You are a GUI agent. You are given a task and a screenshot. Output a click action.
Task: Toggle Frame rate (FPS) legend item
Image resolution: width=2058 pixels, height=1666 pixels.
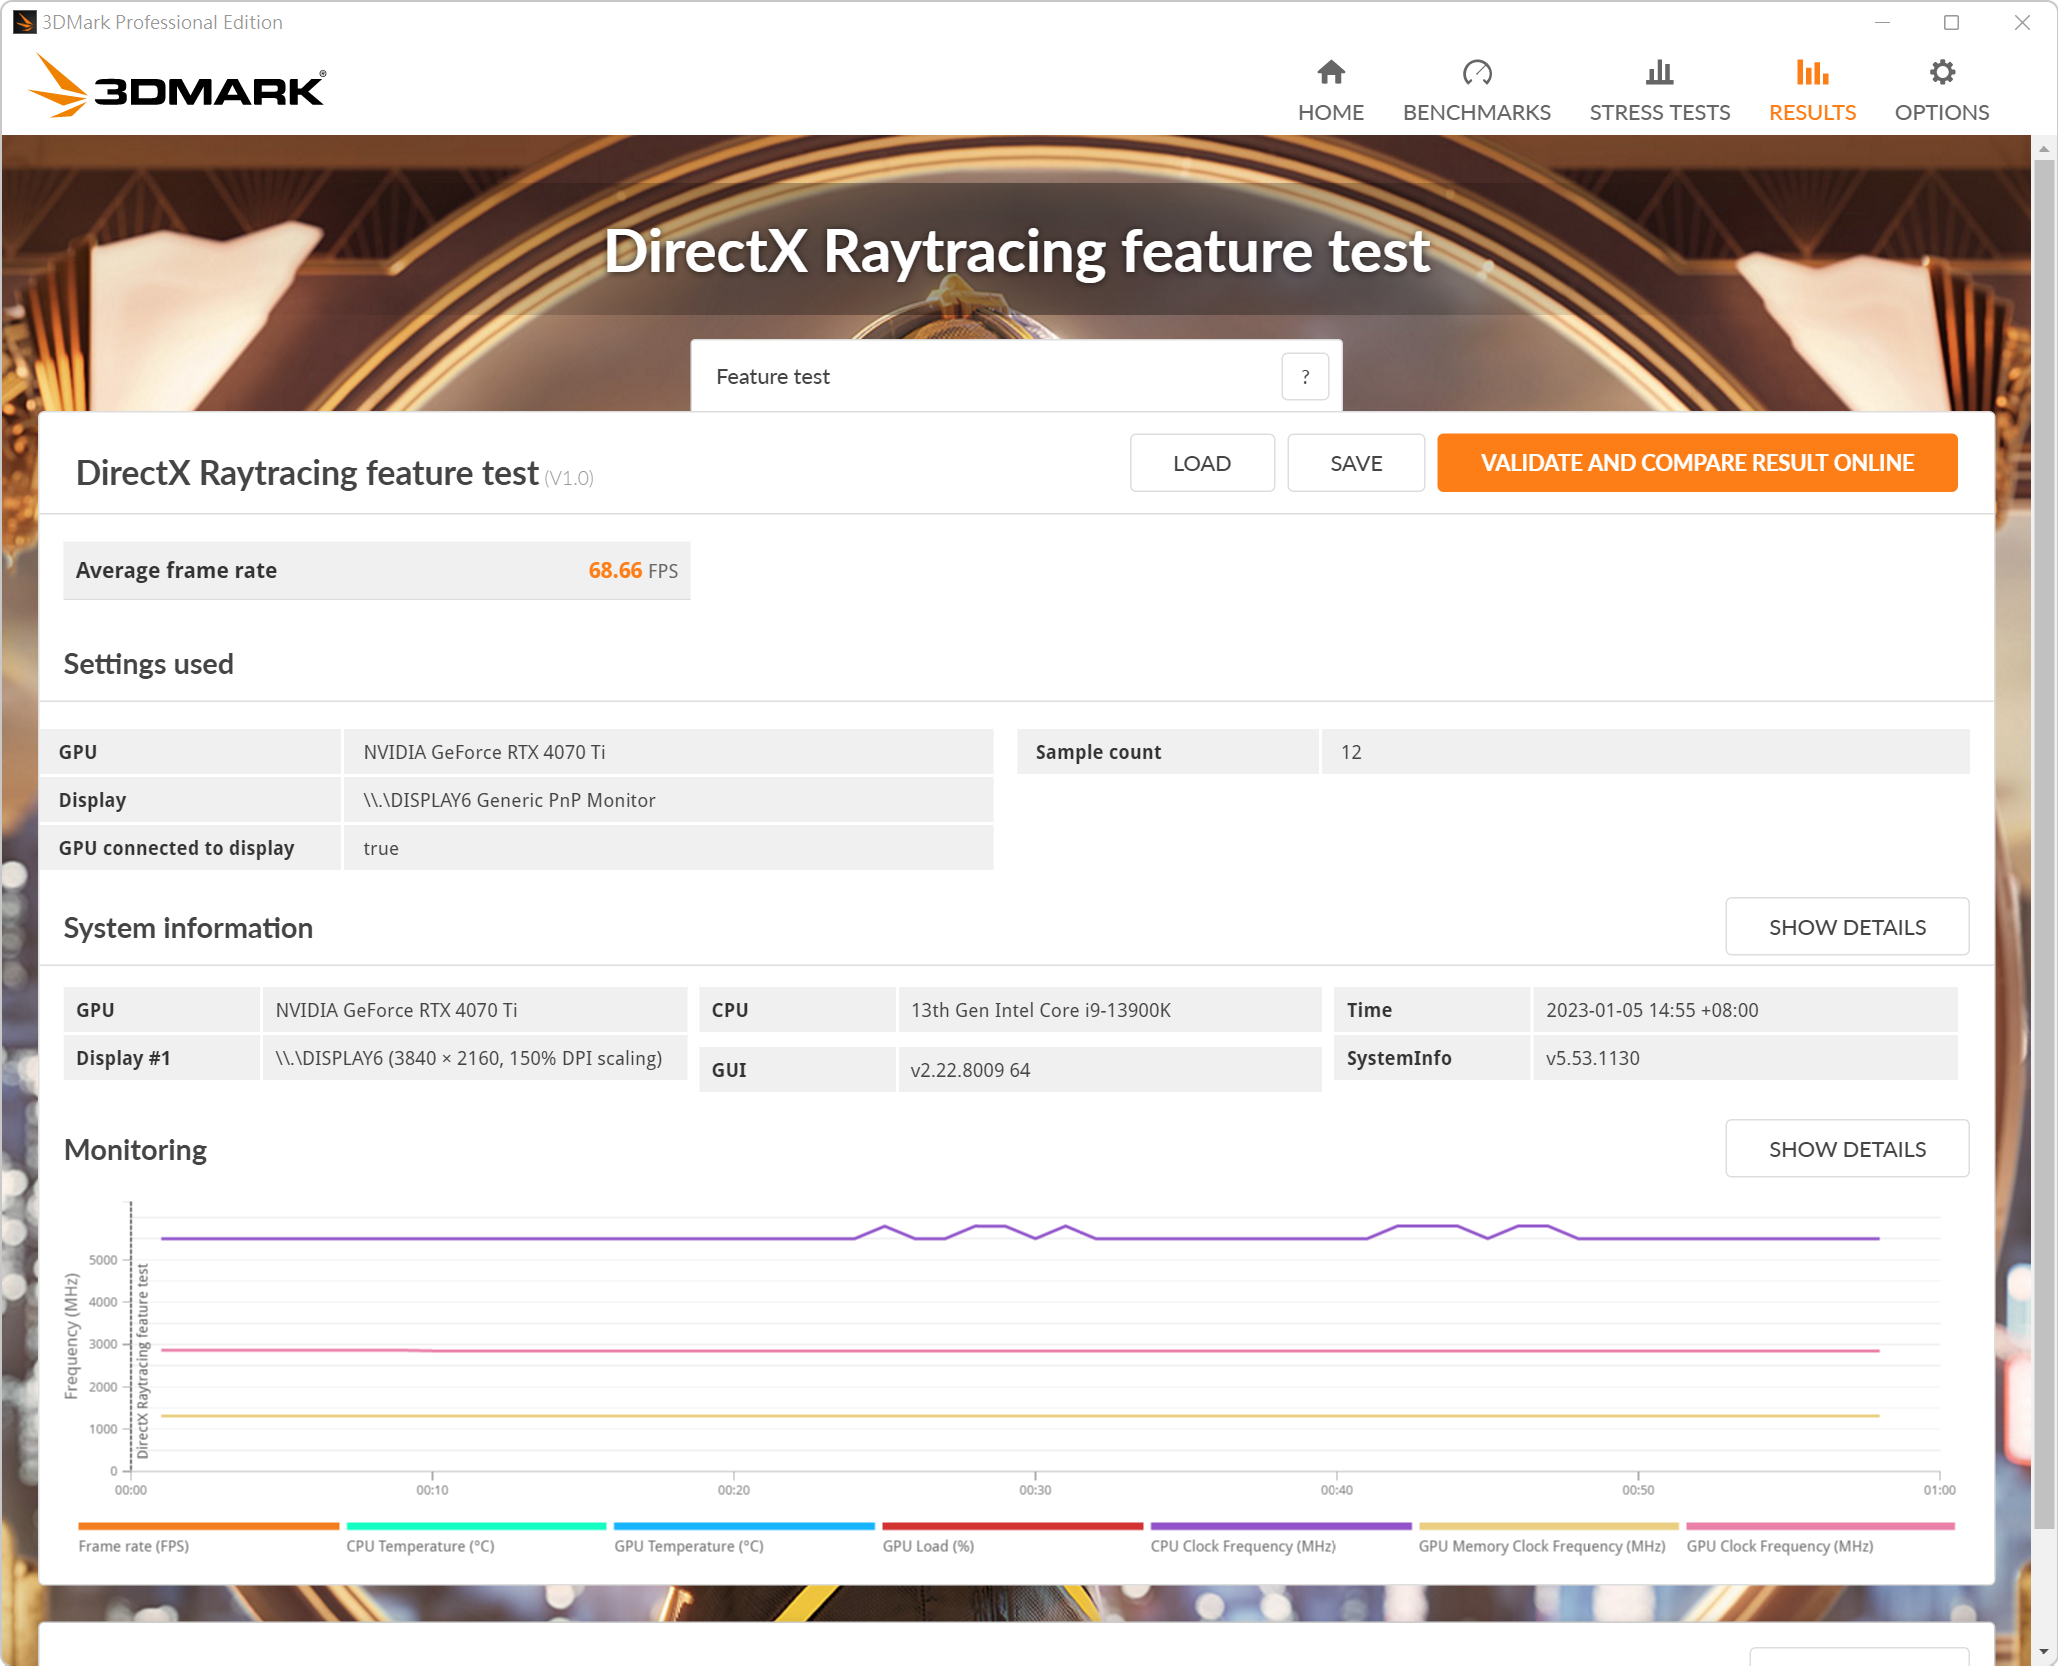coord(208,1538)
